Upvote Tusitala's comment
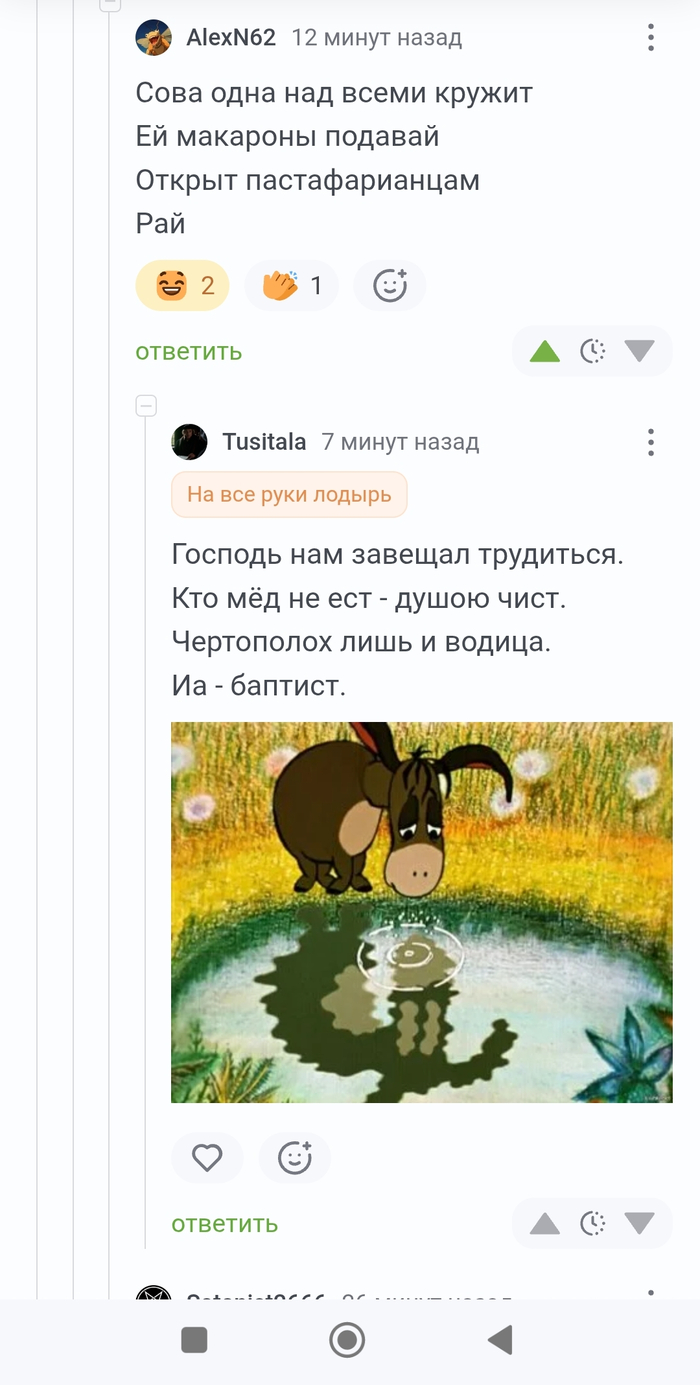Image resolution: width=700 pixels, height=1385 pixels. click(x=545, y=1223)
